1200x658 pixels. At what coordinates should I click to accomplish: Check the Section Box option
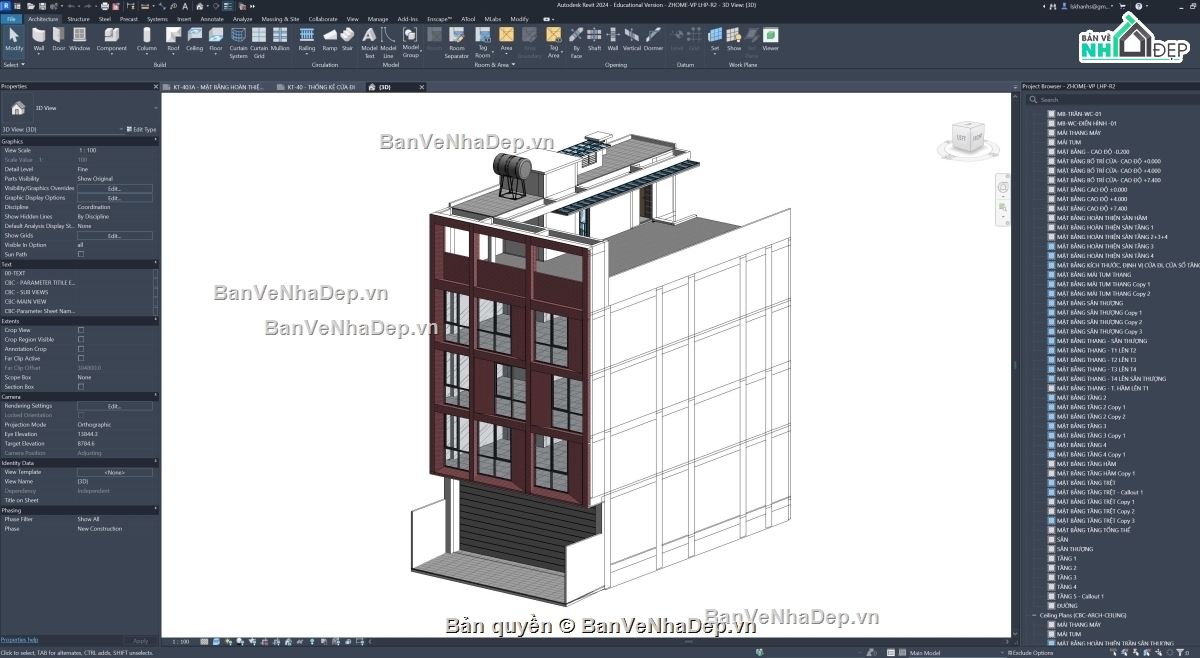tap(81, 387)
